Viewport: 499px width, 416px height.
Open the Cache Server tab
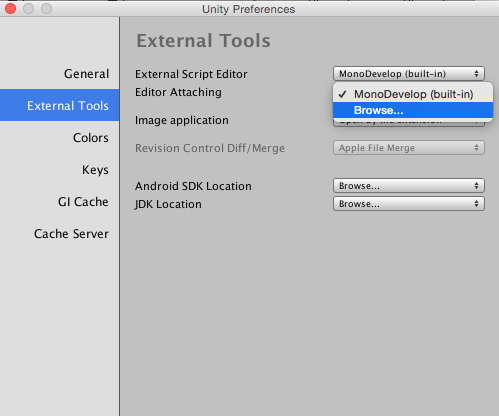[71, 234]
